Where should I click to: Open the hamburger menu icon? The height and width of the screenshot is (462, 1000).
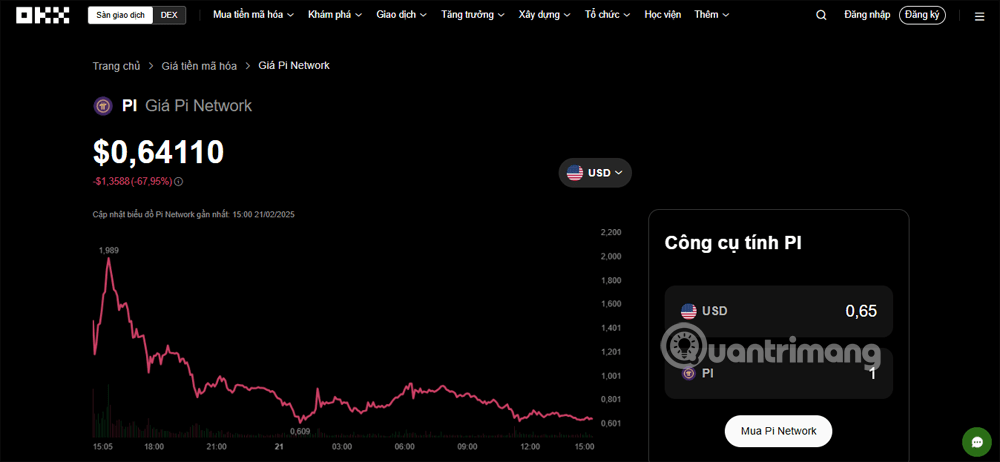979,17
